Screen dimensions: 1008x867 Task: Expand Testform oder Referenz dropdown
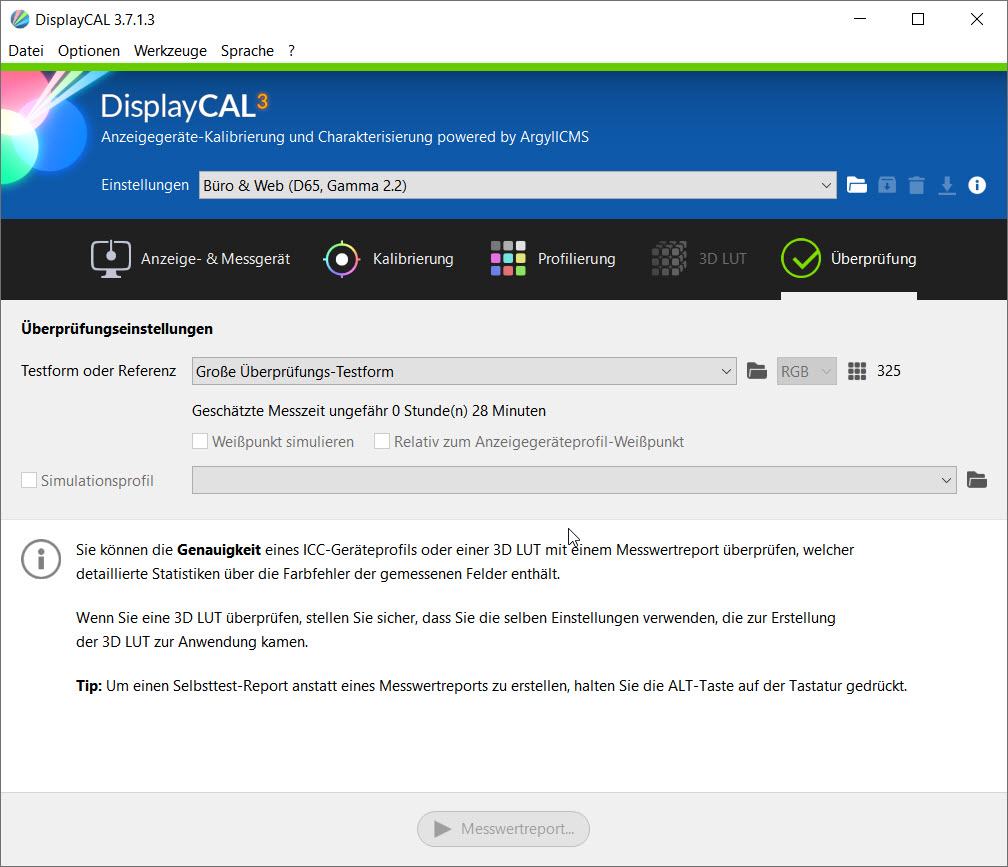click(464, 371)
